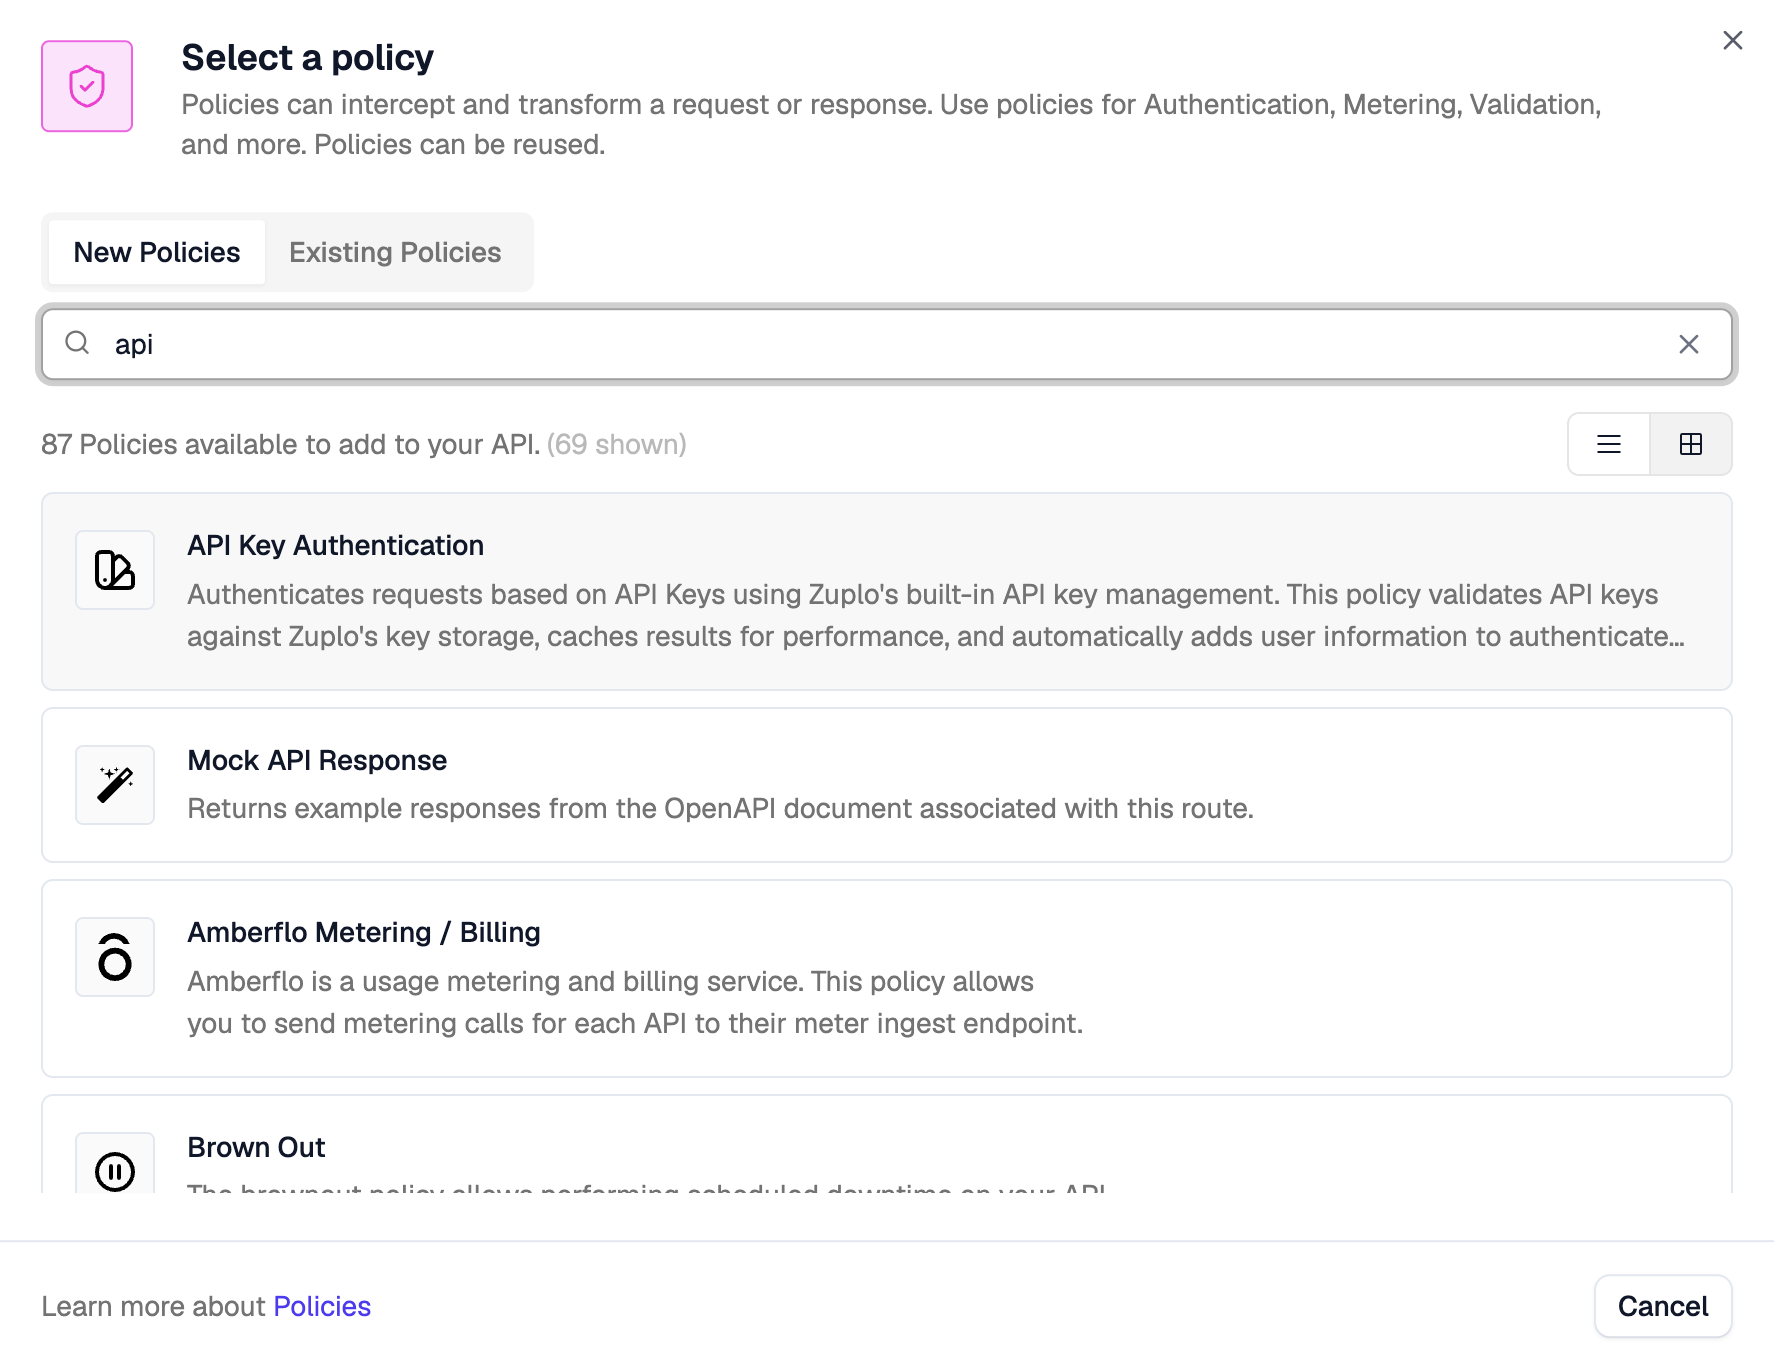The height and width of the screenshot is (1366, 1774).
Task: Click the Cancel button
Action: [1663, 1306]
